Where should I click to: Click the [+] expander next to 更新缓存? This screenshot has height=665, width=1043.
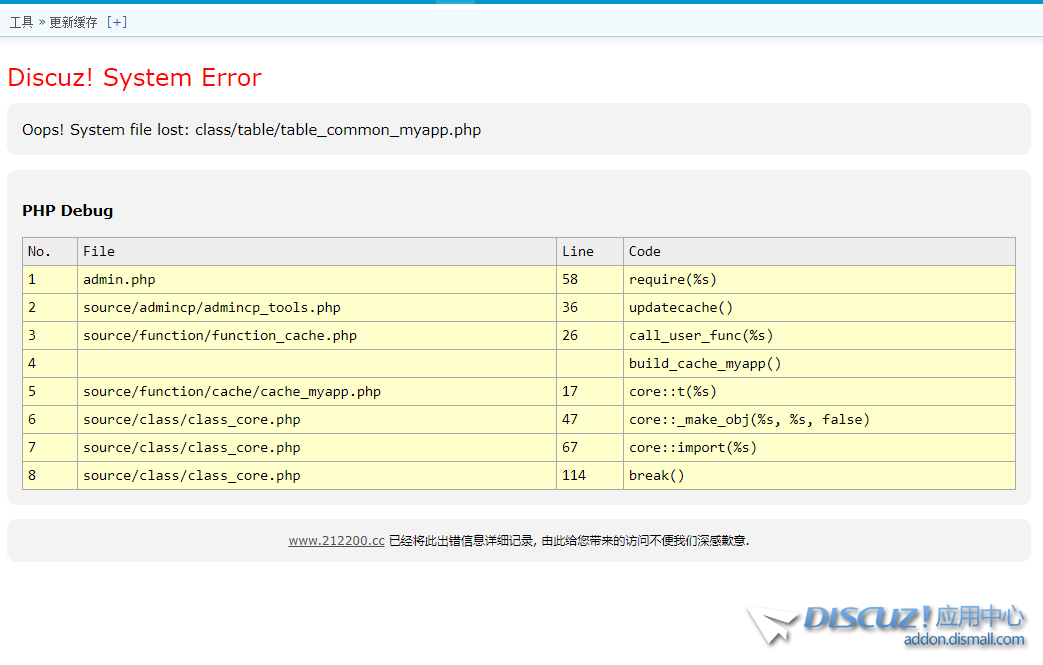click(117, 22)
